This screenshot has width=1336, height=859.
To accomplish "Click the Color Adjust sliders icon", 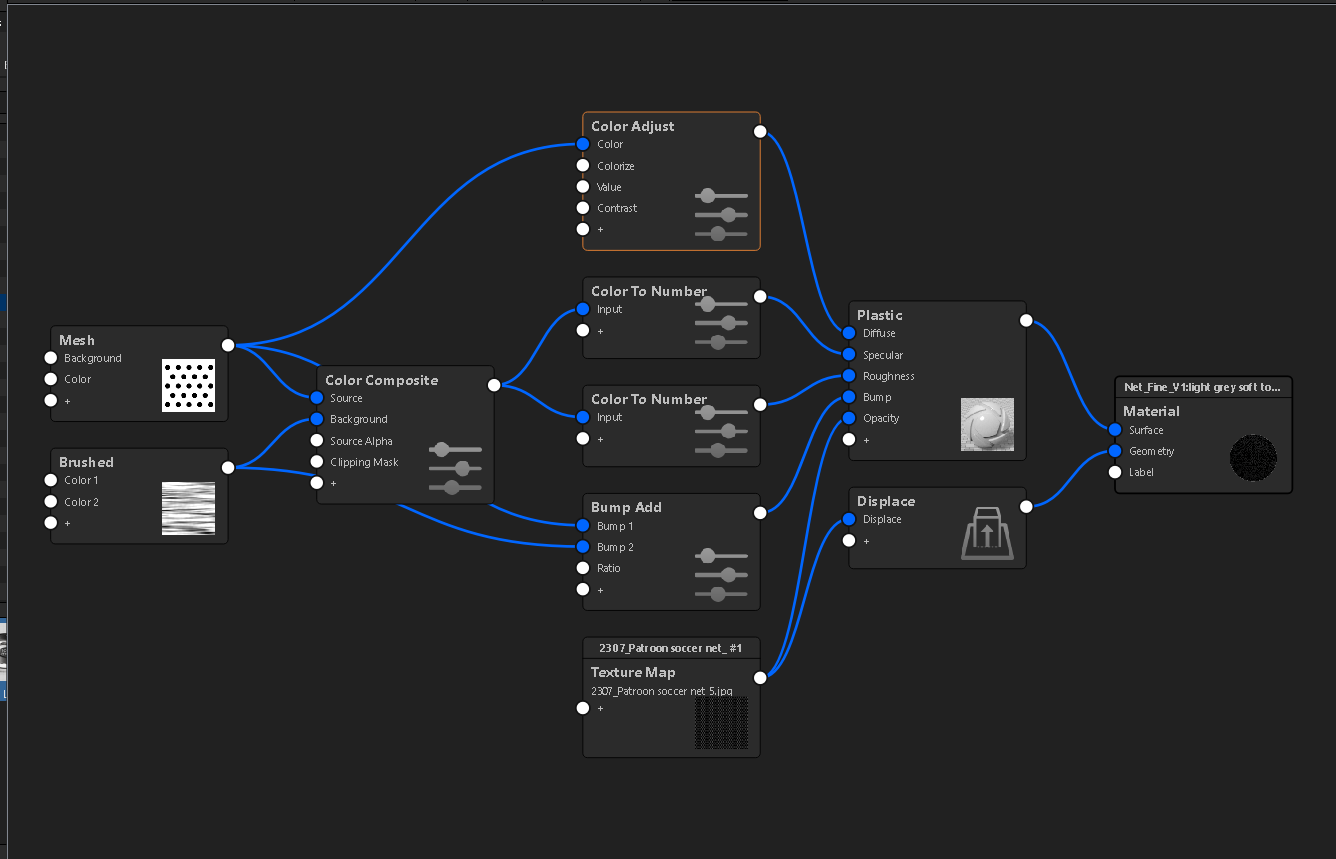I will [x=721, y=214].
